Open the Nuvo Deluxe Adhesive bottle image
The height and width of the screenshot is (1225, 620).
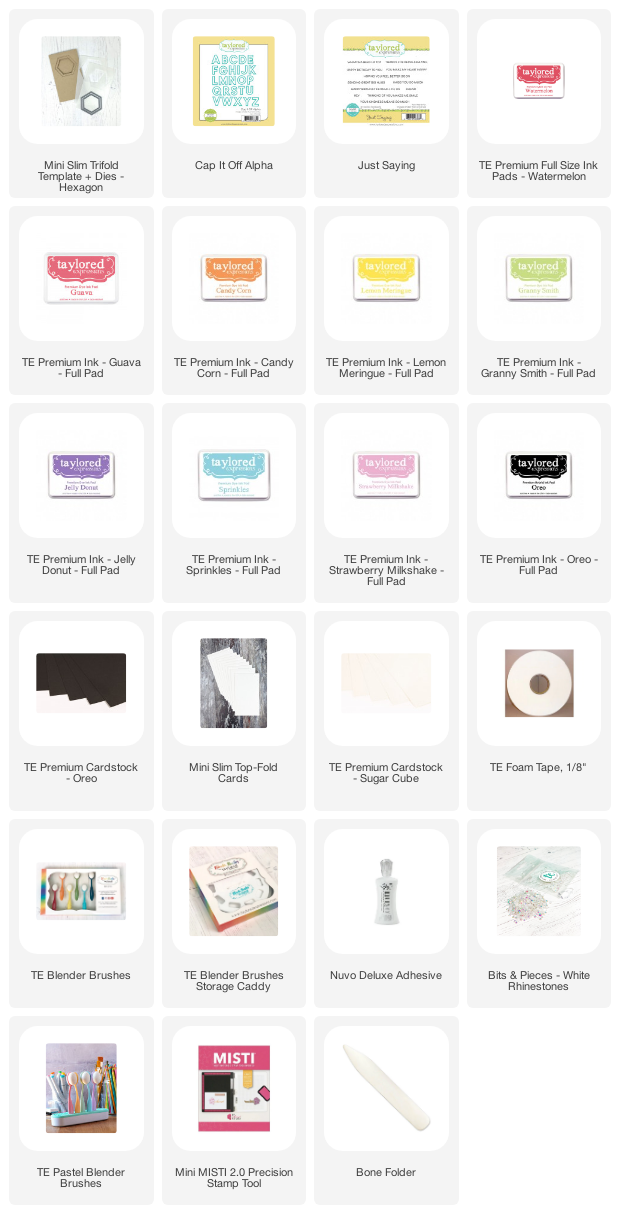click(386, 891)
